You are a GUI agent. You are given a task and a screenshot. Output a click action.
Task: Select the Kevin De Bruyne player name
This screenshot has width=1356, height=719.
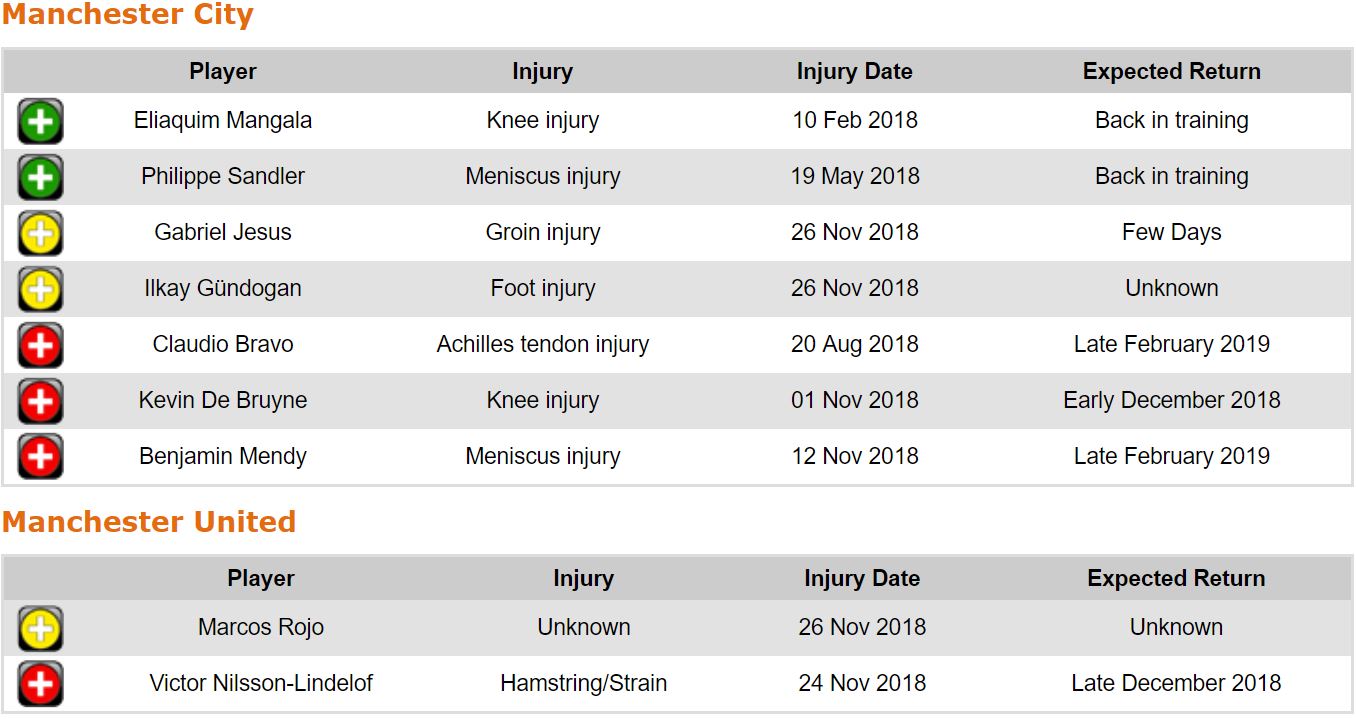(223, 401)
